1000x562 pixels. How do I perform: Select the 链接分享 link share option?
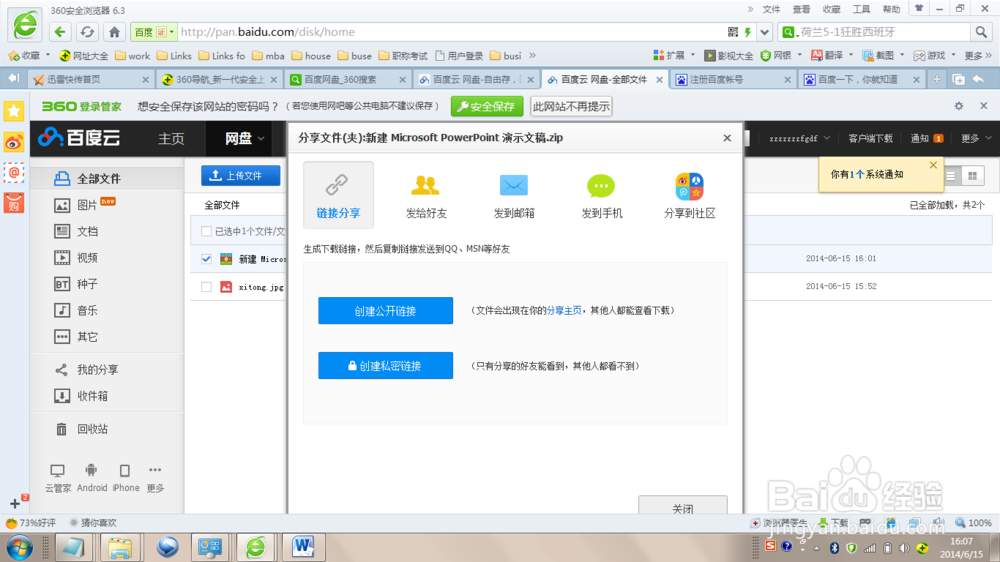pyautogui.click(x=338, y=195)
